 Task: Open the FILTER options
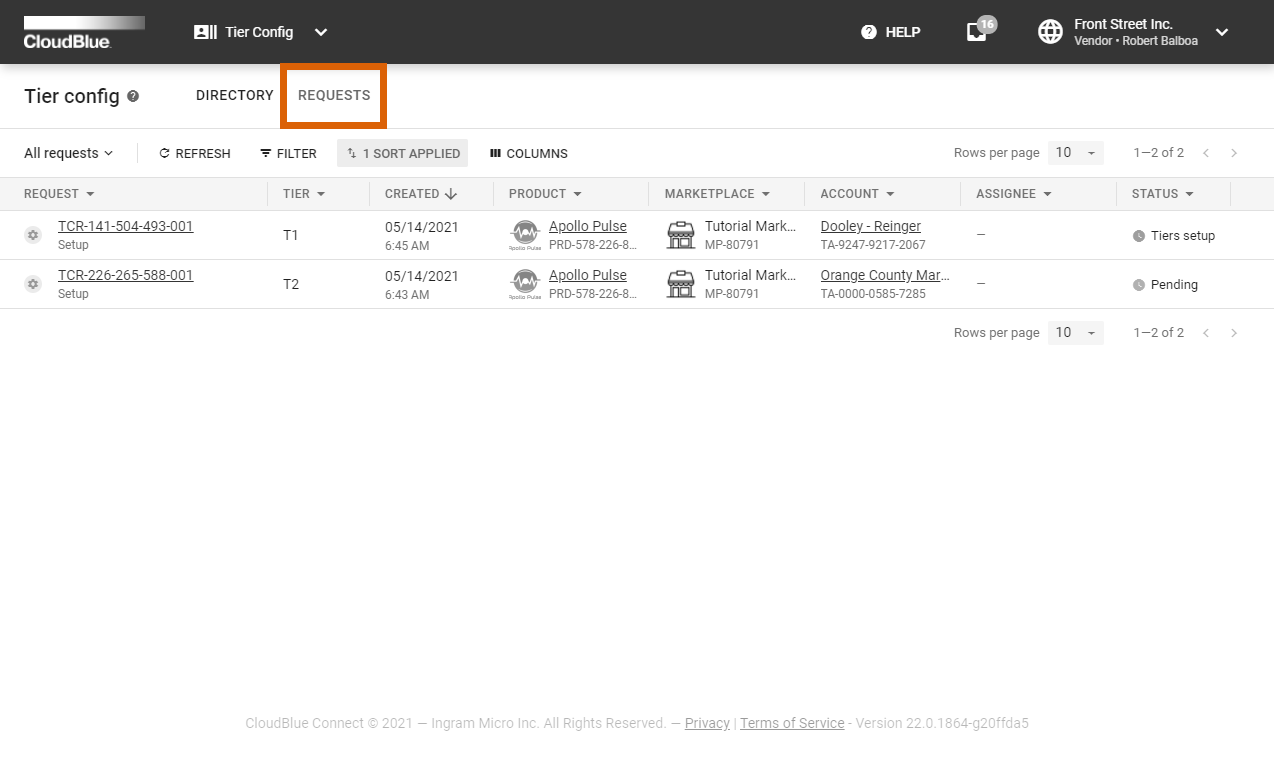click(288, 153)
